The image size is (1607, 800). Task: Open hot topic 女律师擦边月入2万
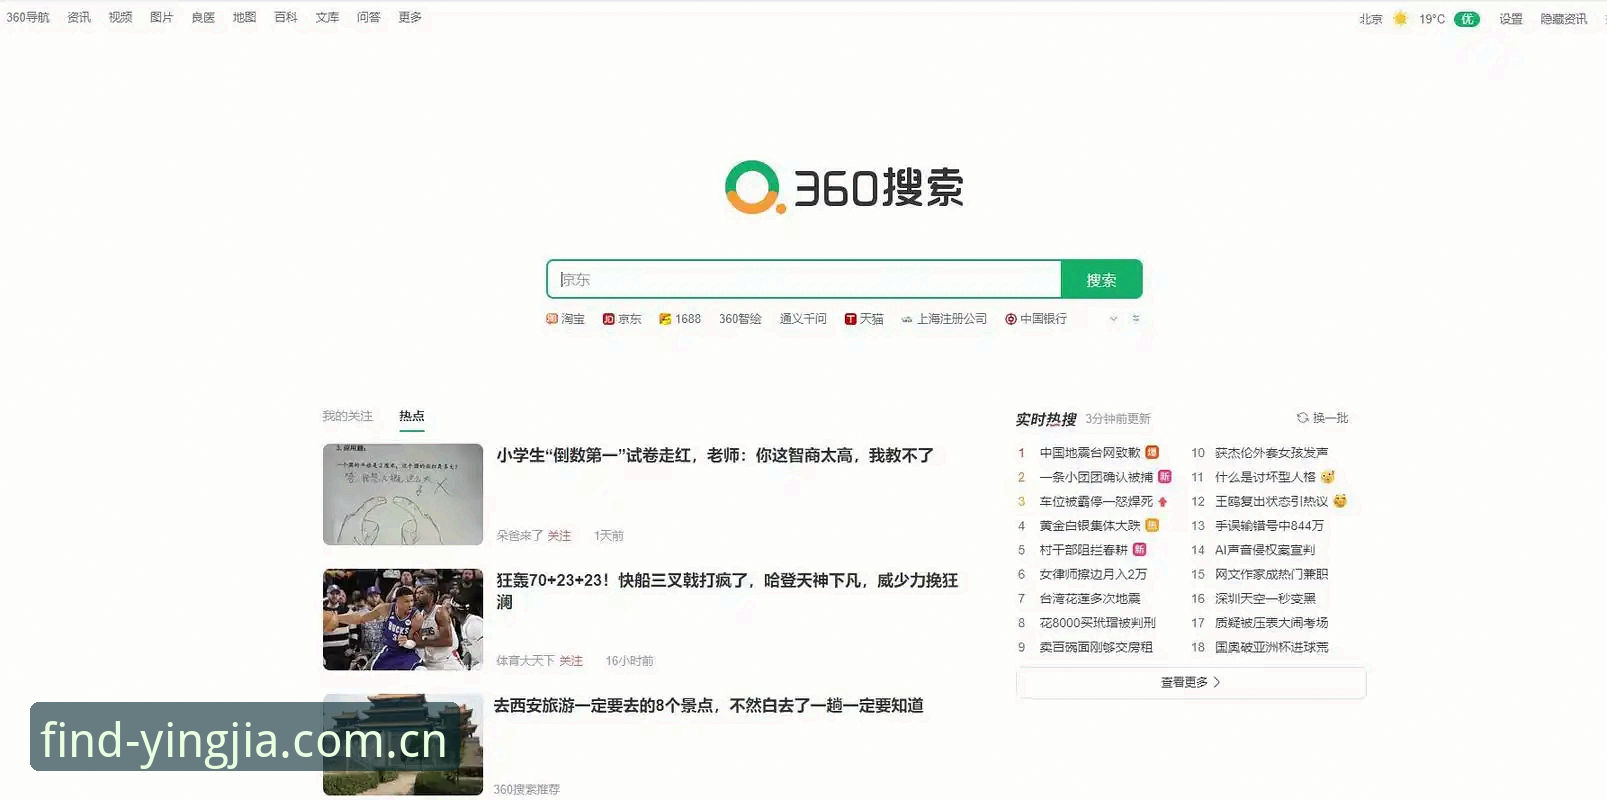[x=1093, y=574]
